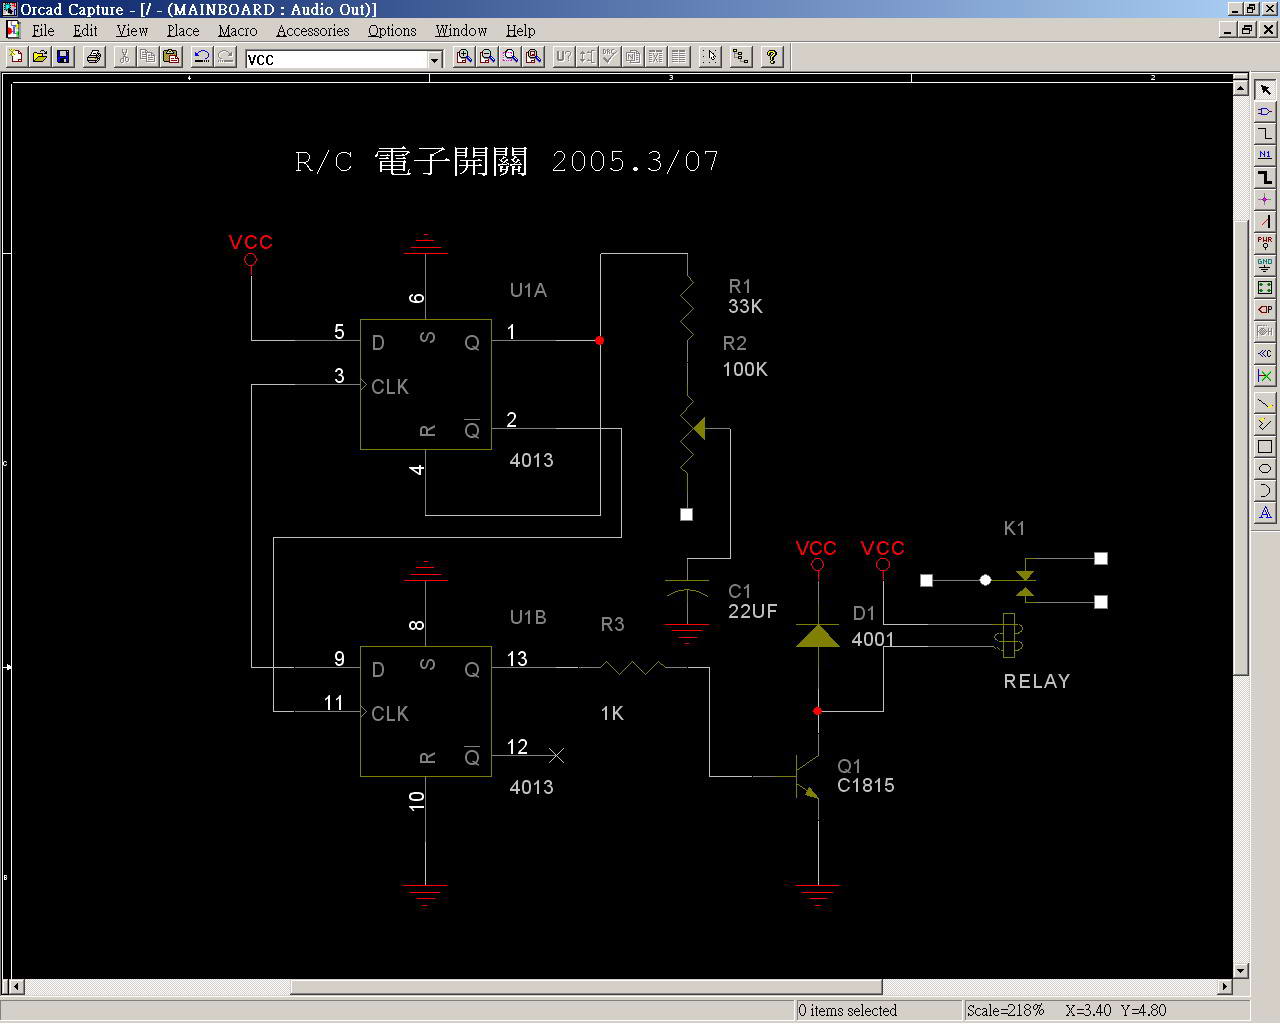The image size is (1280, 1024).
Task: Print the schematic page
Action: click(x=94, y=57)
